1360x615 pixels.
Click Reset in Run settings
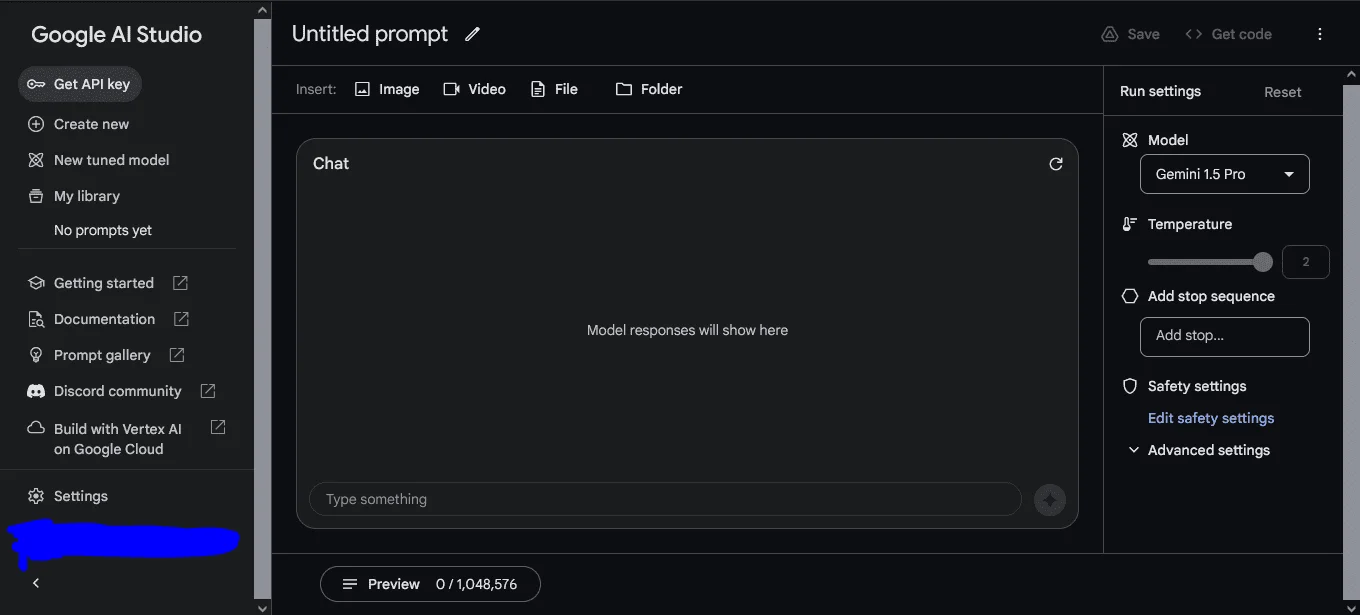click(x=1283, y=92)
